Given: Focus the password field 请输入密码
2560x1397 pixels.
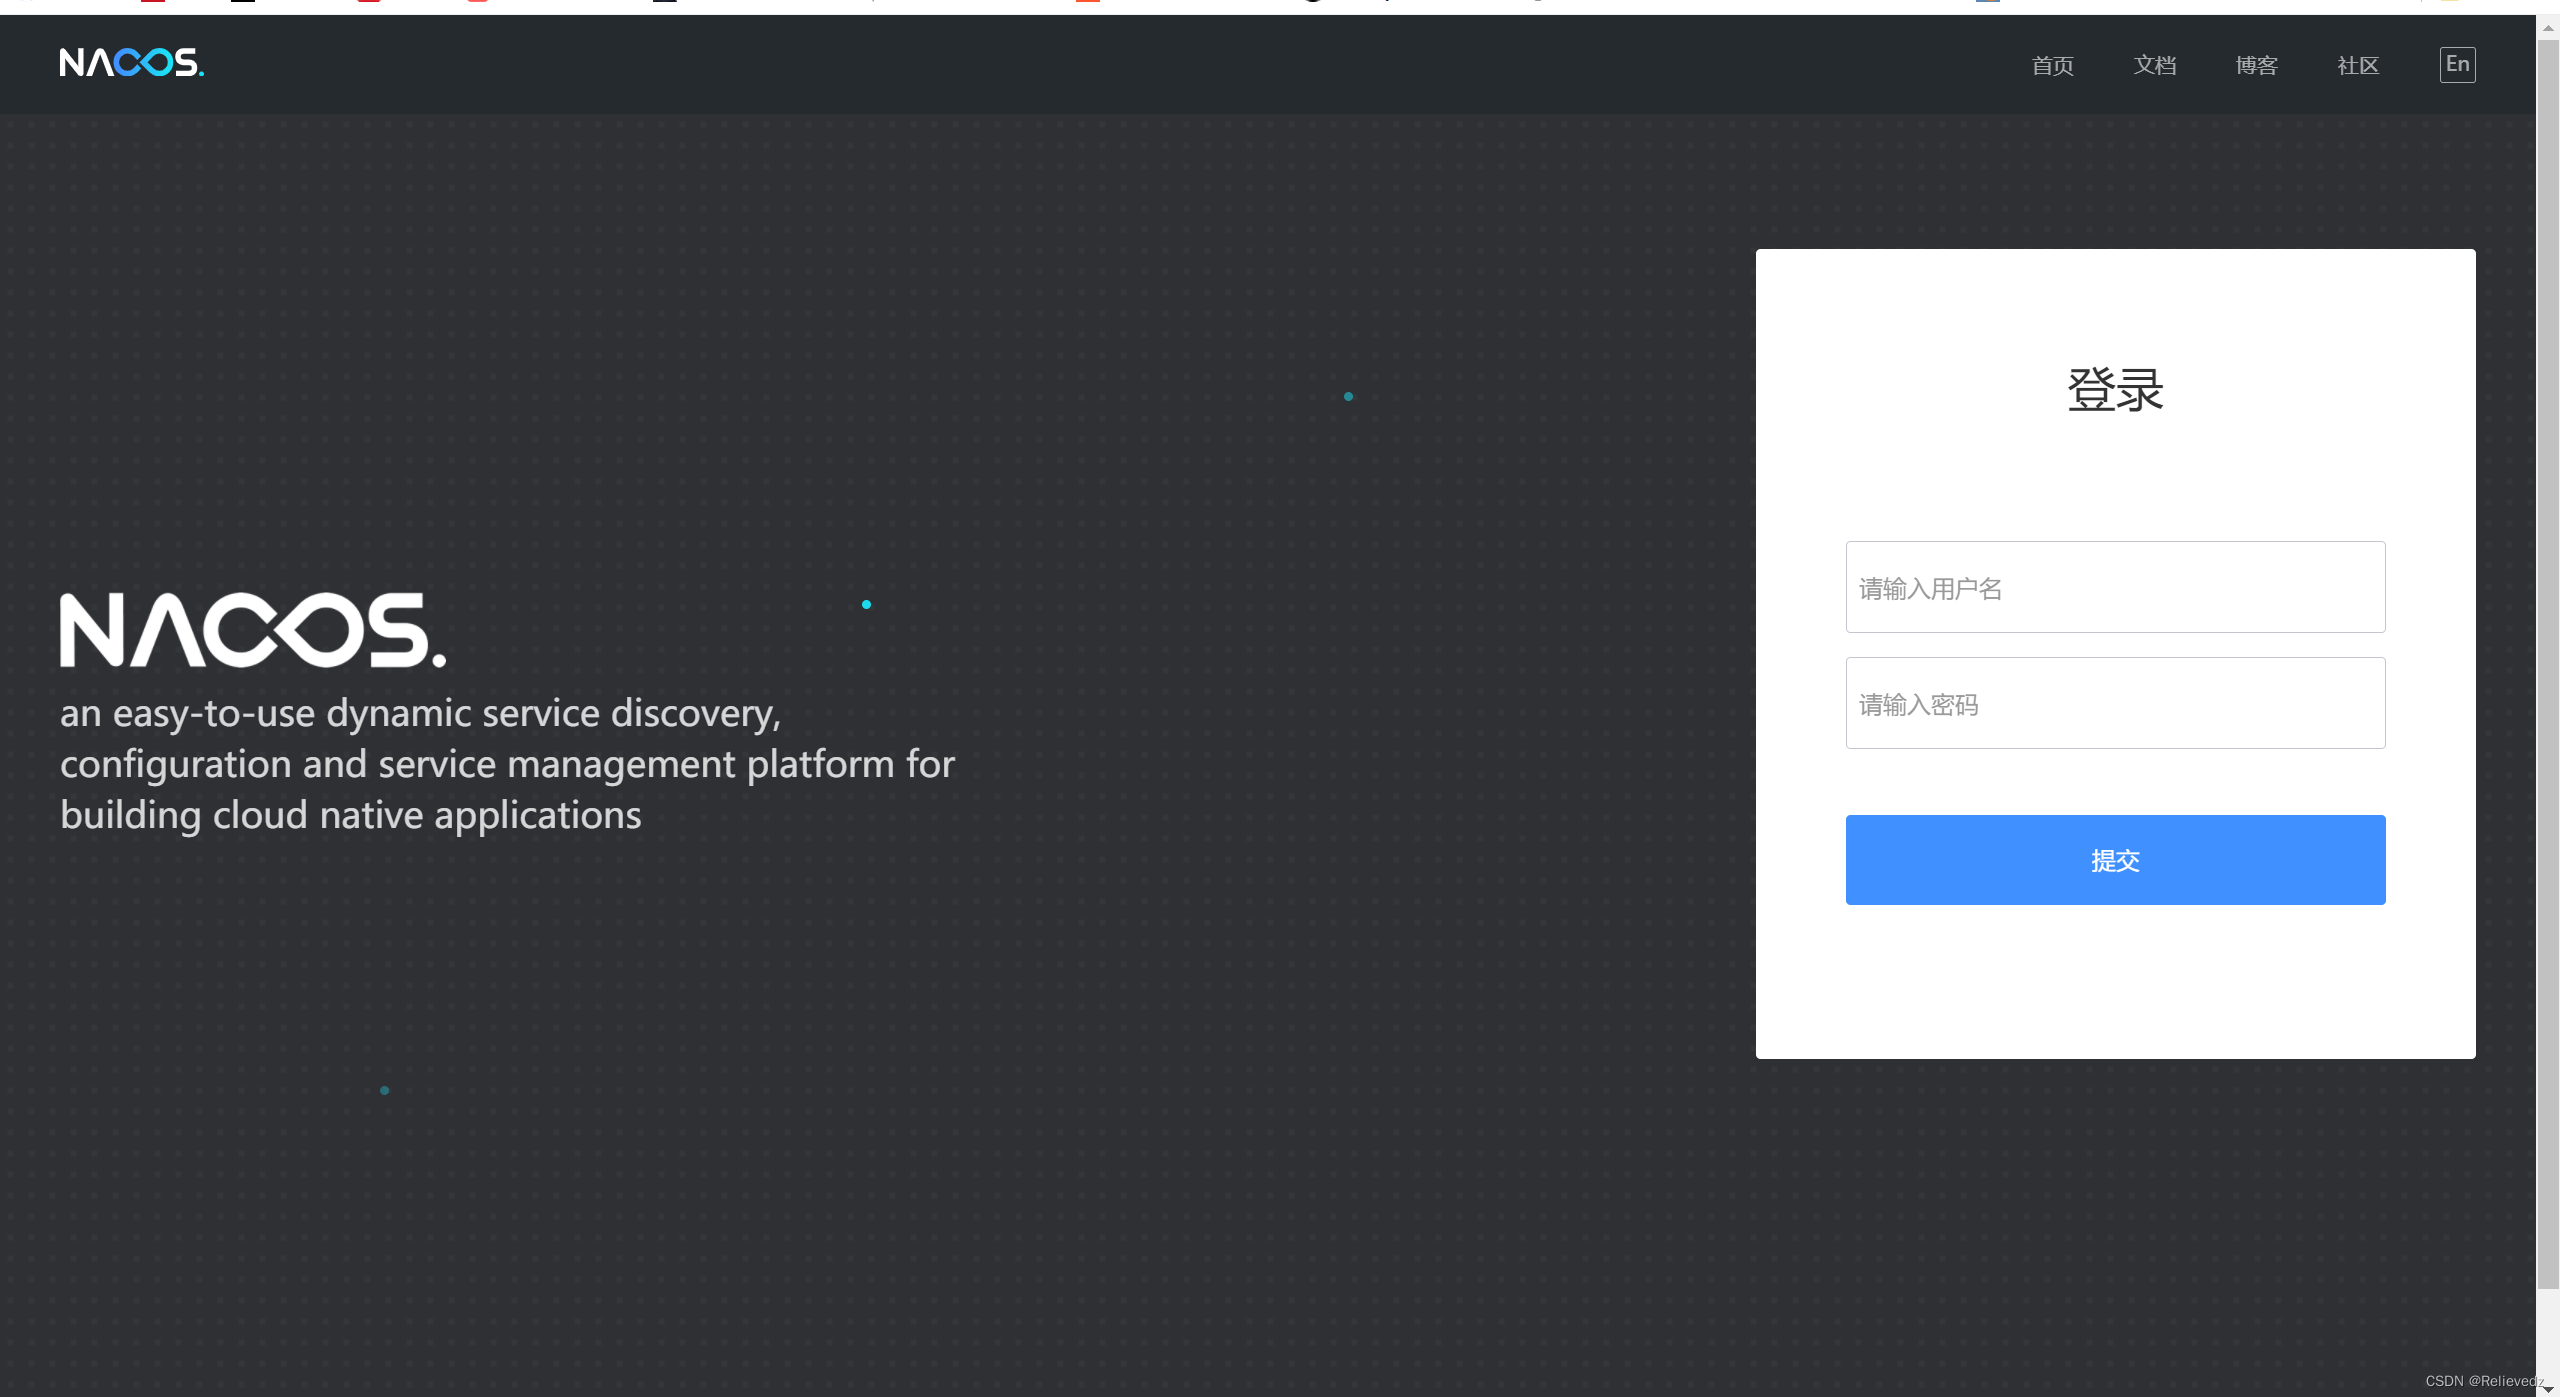Looking at the screenshot, I should point(2115,704).
